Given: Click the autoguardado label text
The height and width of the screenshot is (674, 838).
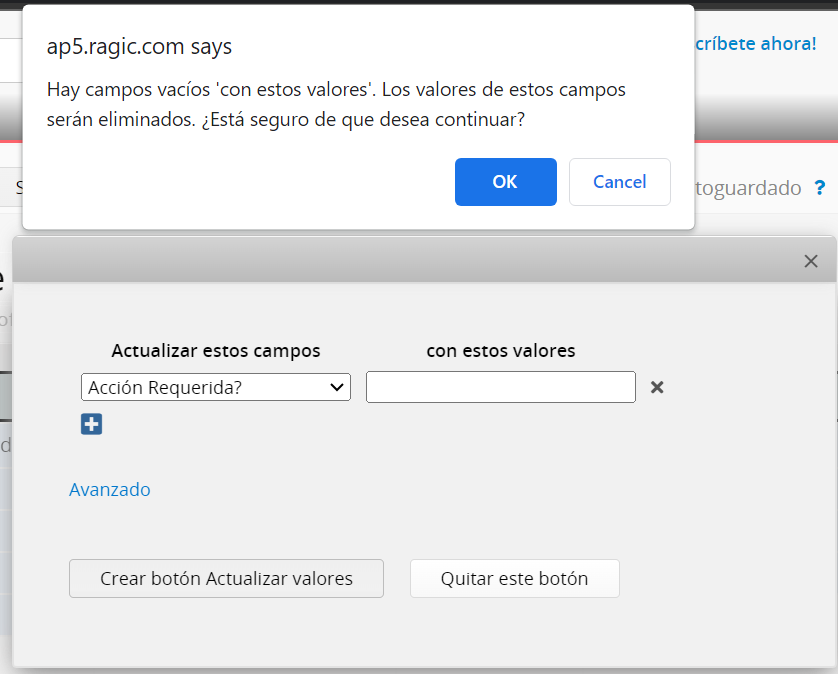Looking at the screenshot, I should (745, 187).
